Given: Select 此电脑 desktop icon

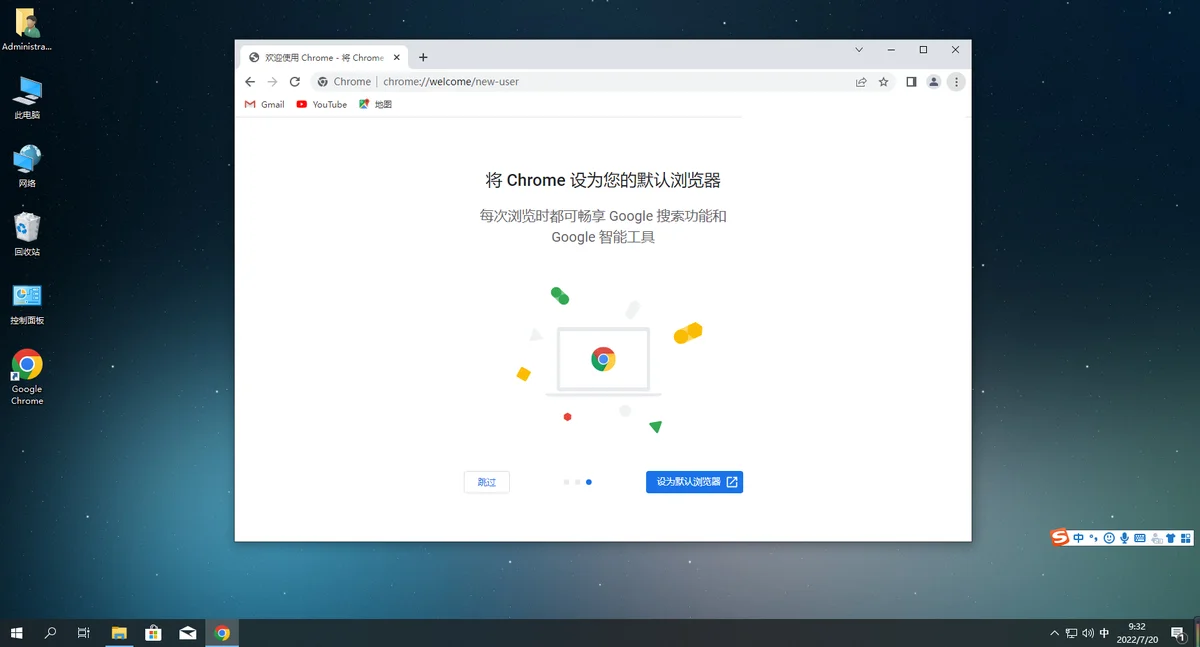Looking at the screenshot, I should click(x=27, y=98).
